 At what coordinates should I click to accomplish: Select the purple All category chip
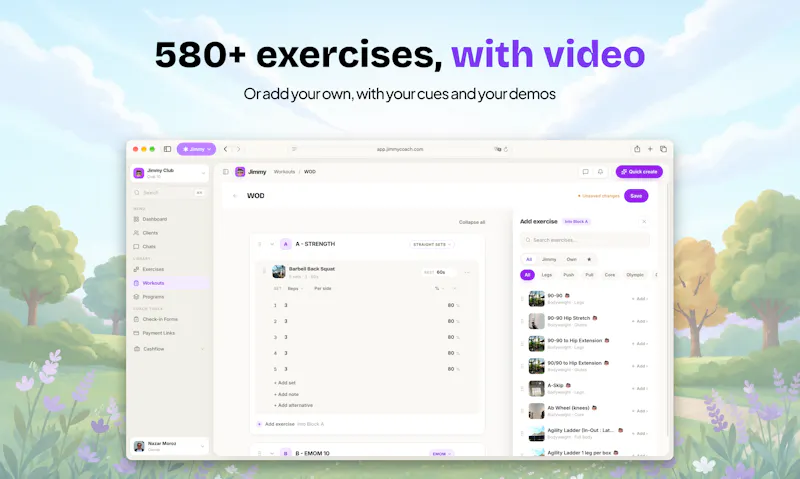tap(527, 275)
